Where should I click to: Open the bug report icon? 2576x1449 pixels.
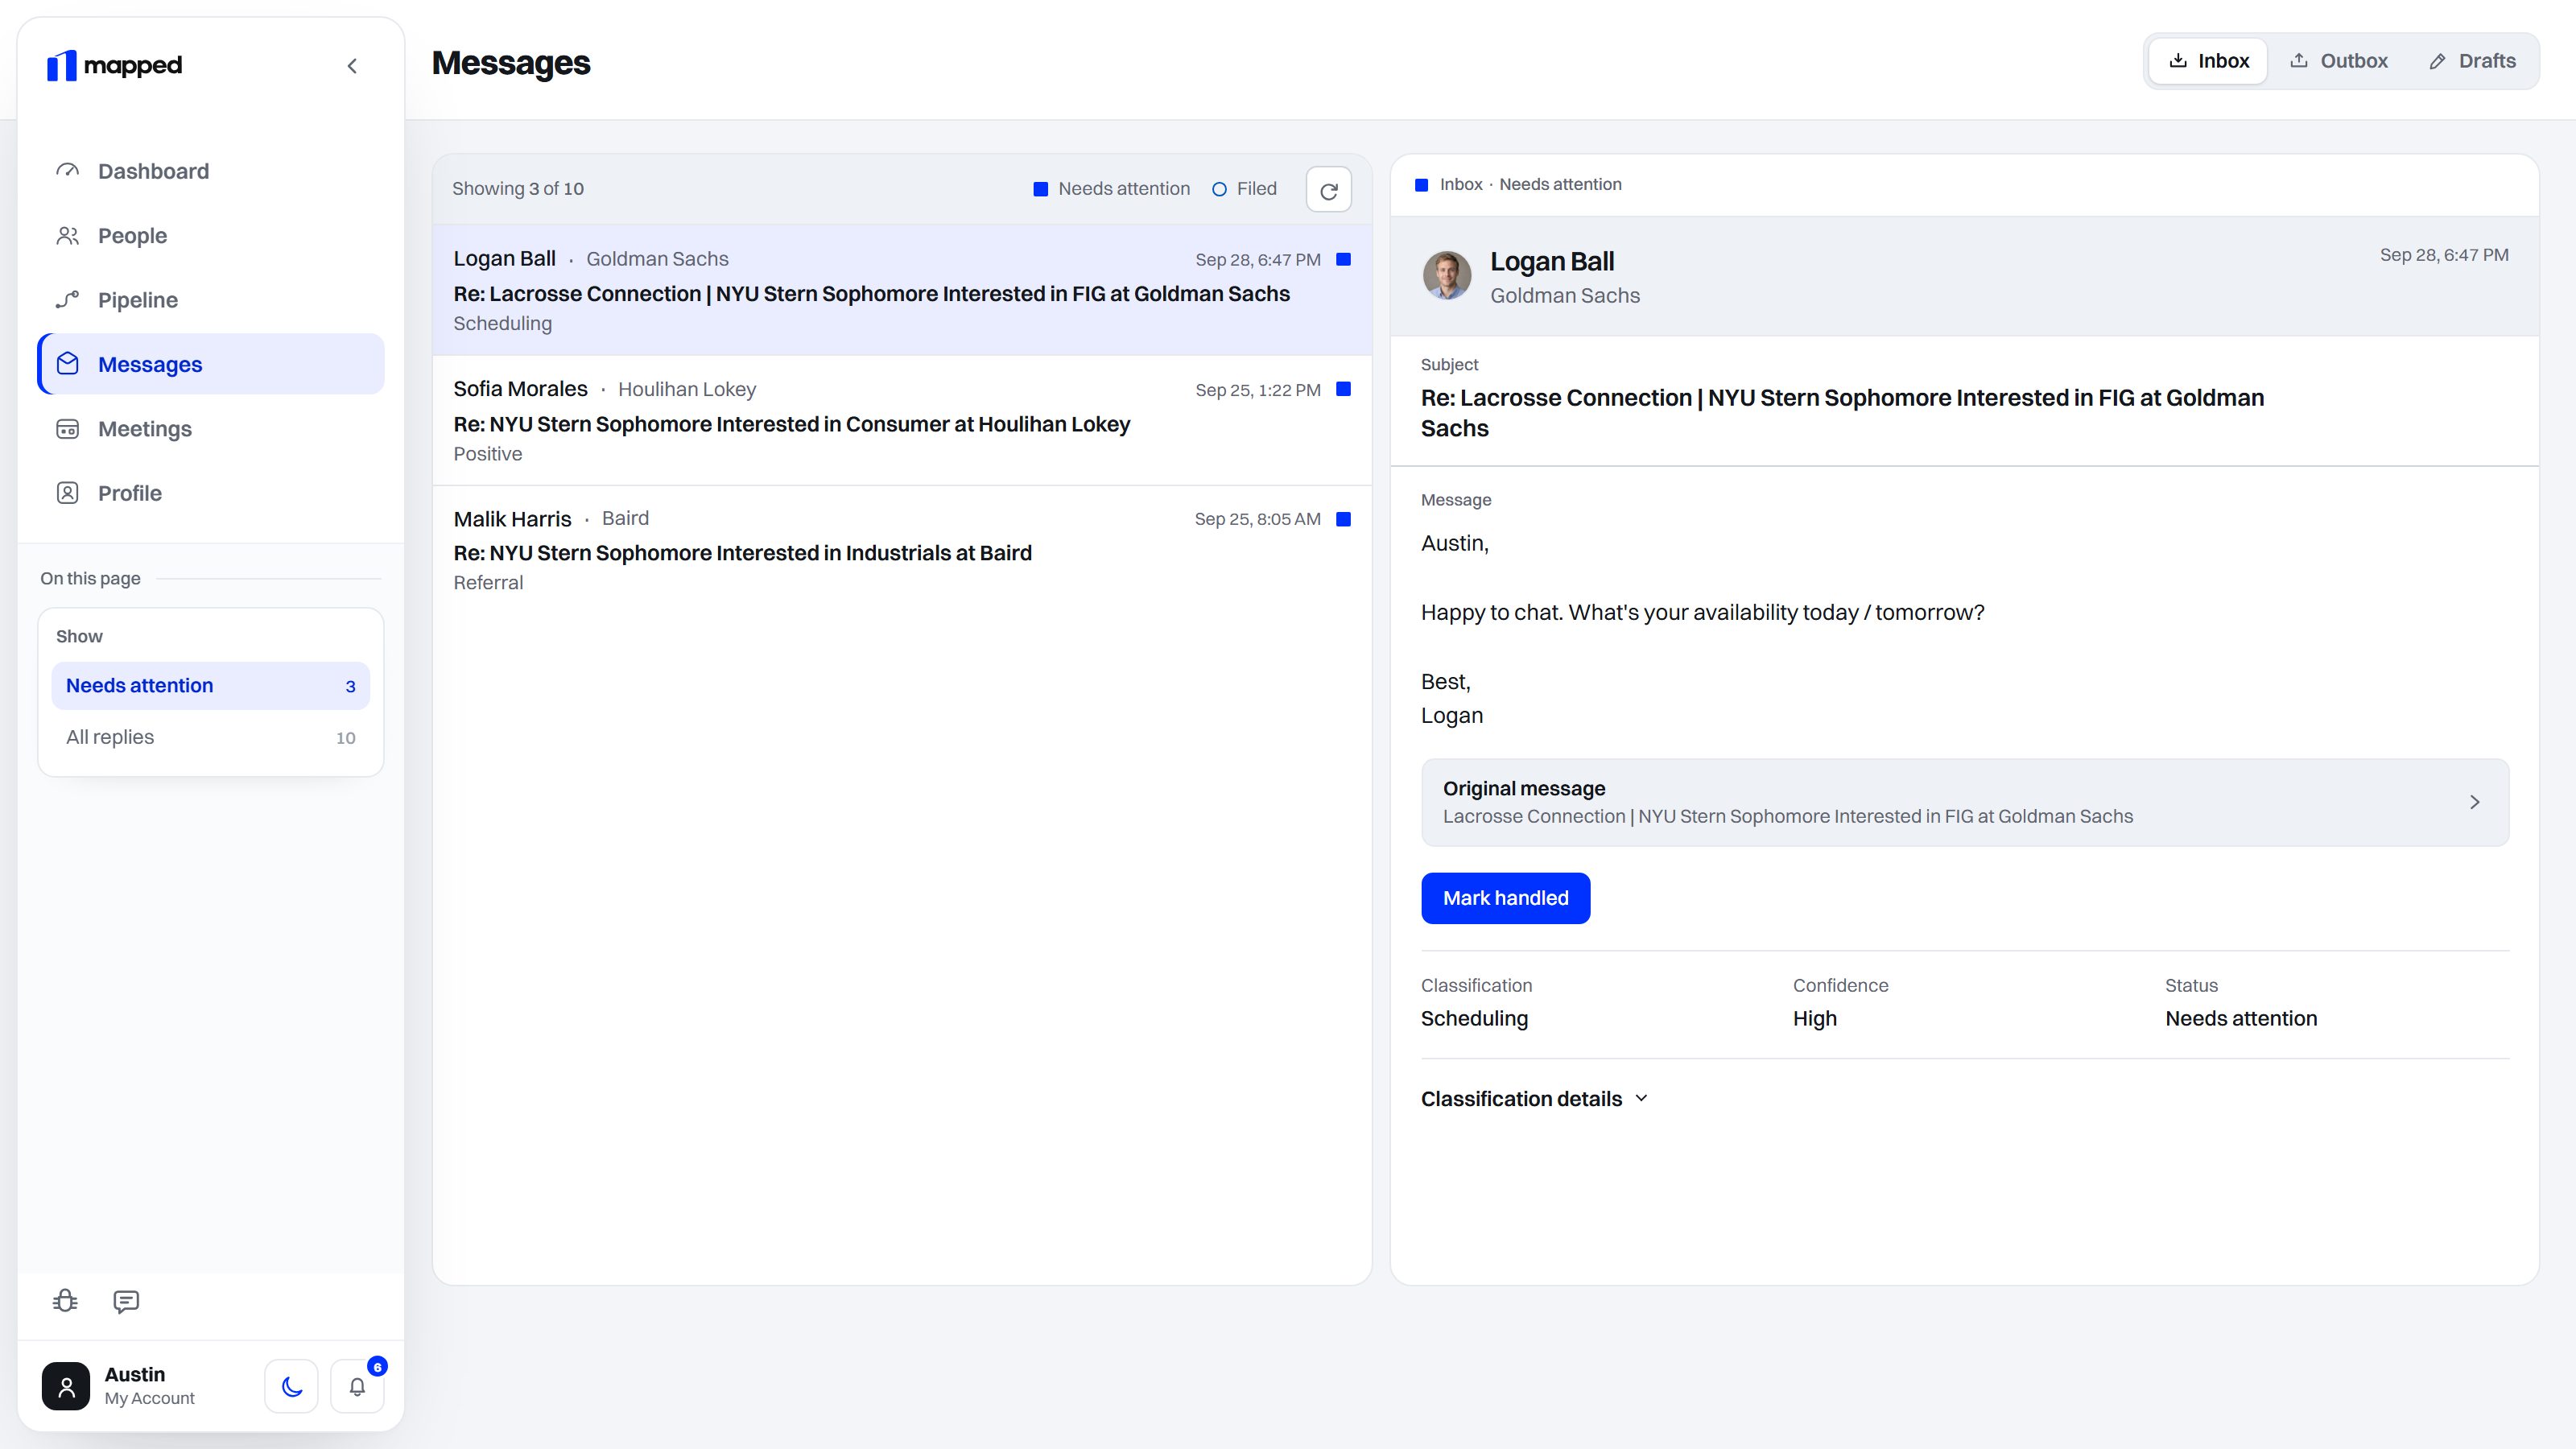click(x=65, y=1301)
